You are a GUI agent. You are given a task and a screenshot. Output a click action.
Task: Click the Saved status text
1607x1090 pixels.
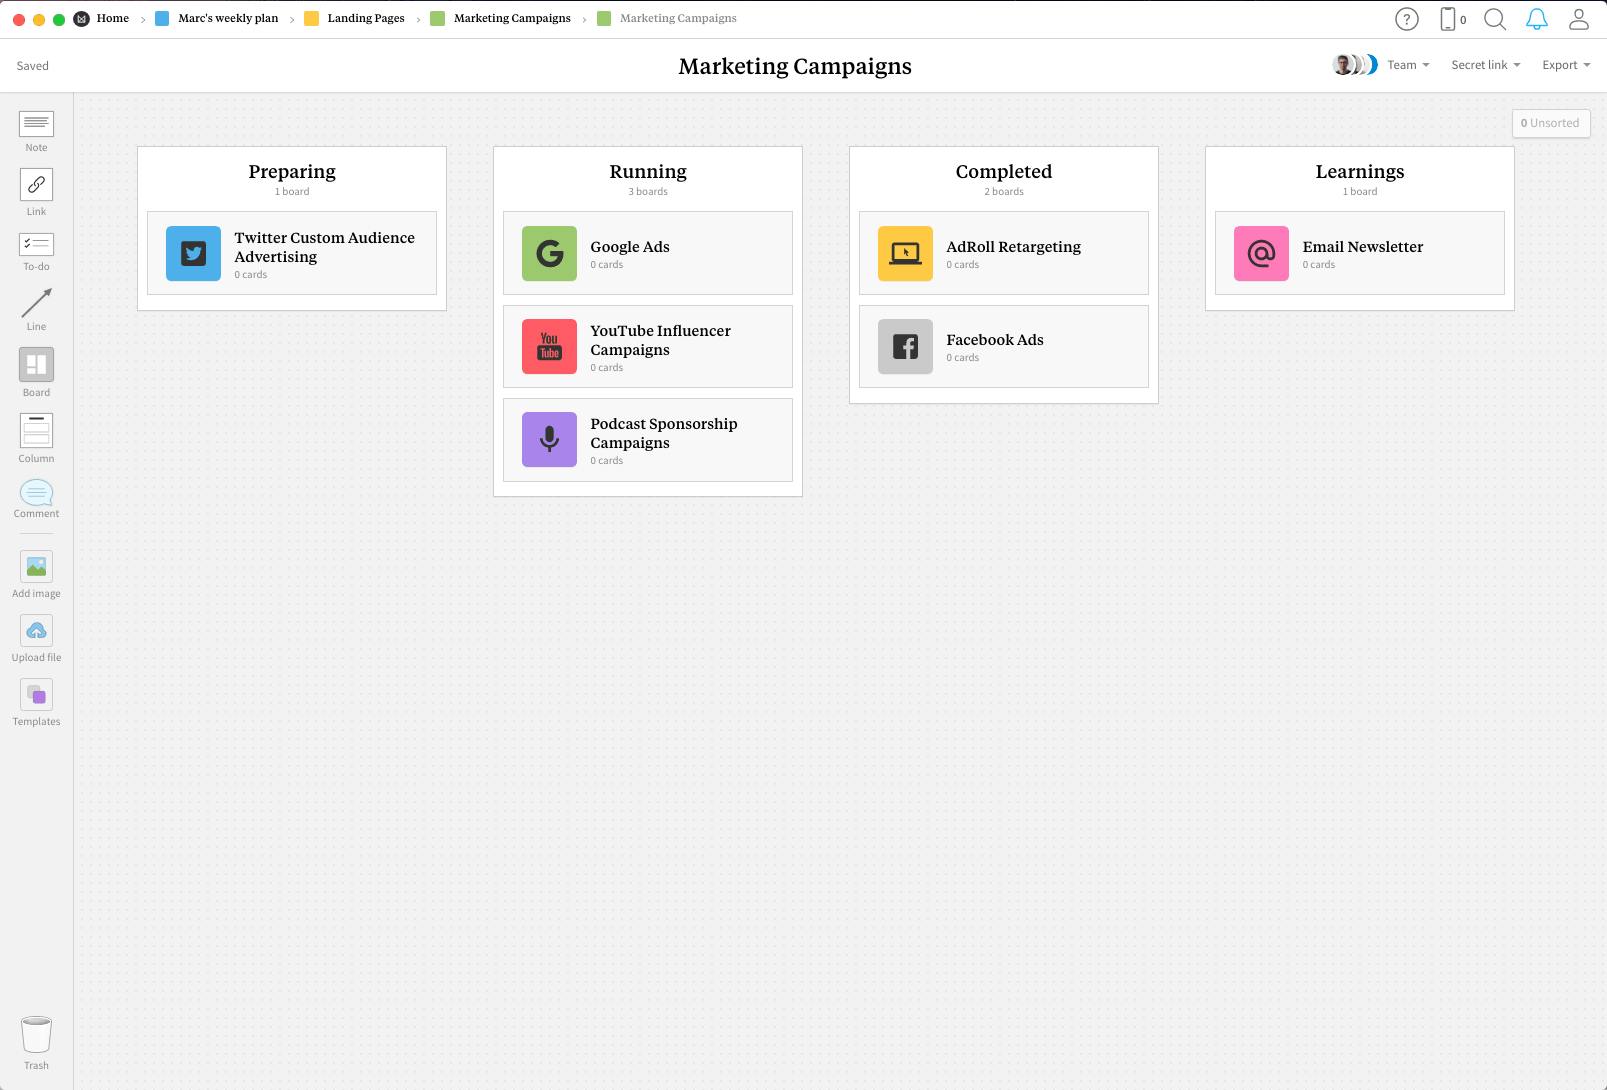33,66
